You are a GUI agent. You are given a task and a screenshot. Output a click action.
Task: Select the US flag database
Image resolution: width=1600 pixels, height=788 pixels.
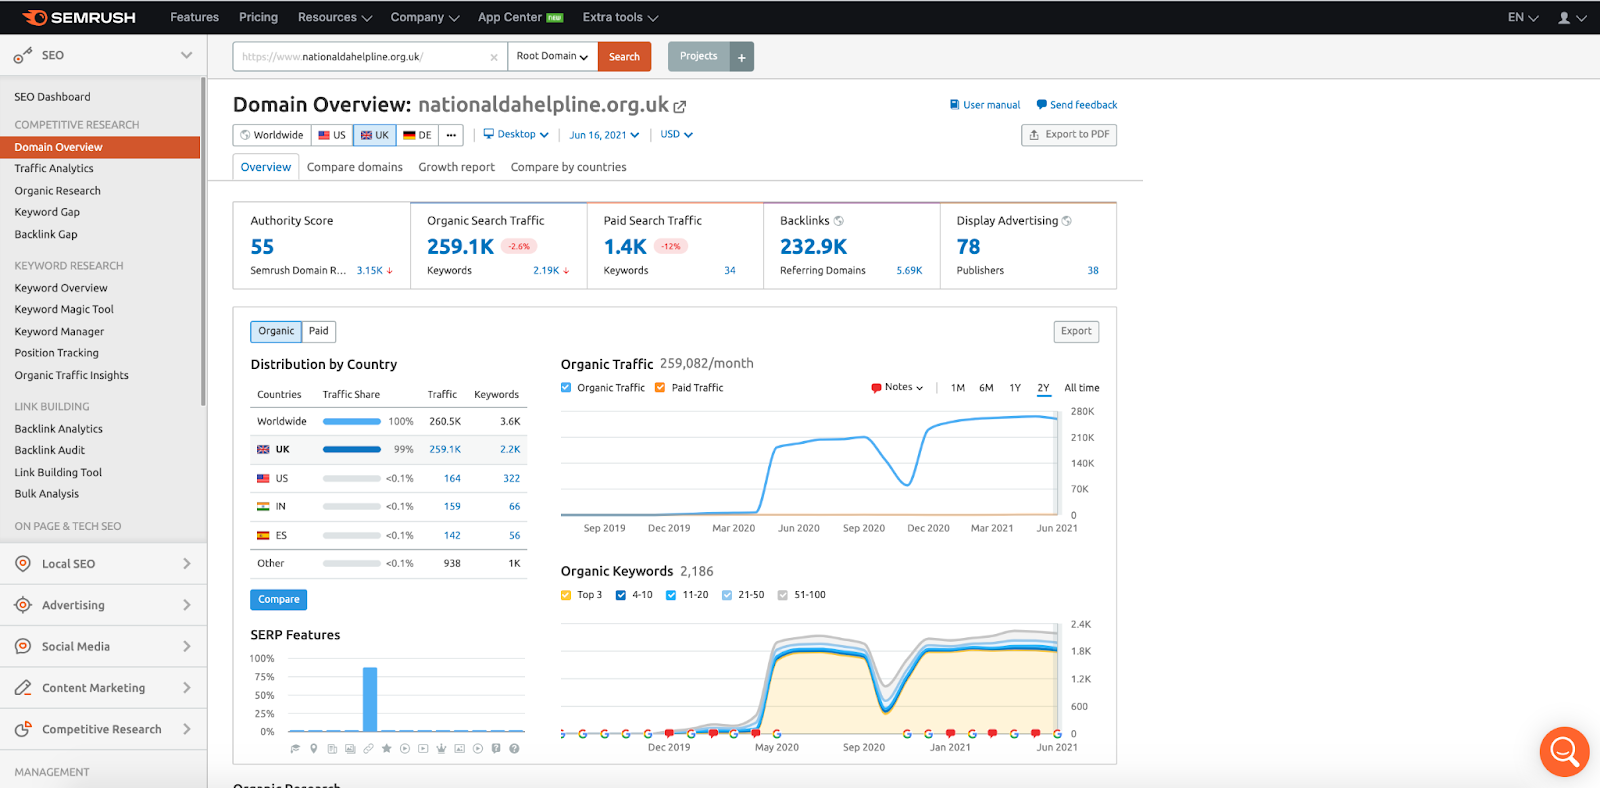click(332, 135)
